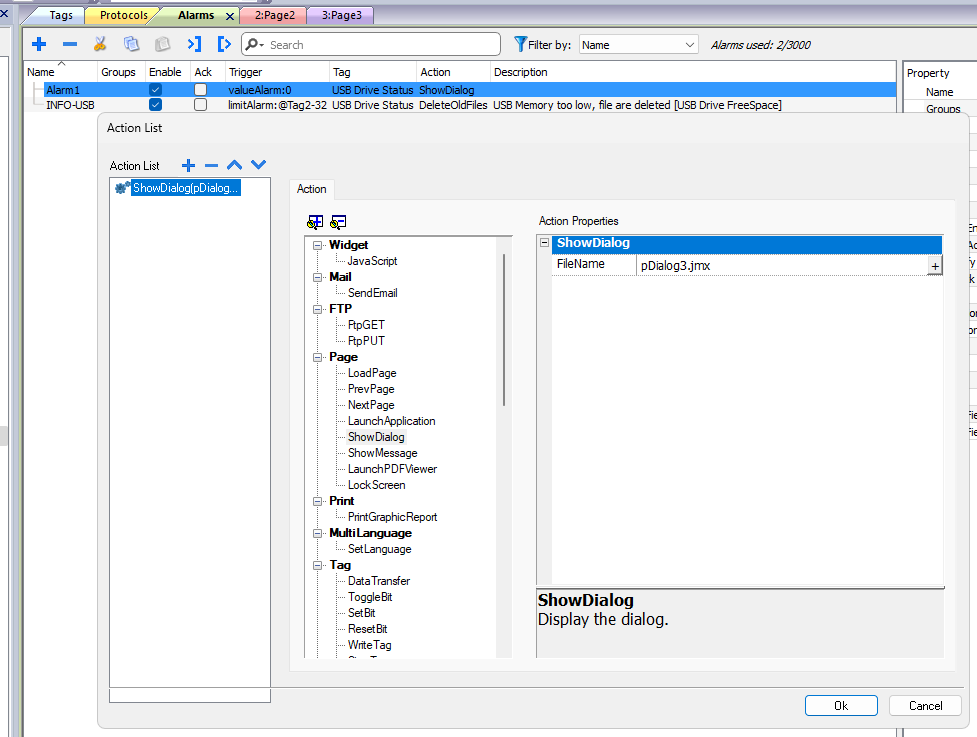Image resolution: width=977 pixels, height=737 pixels.
Task: Click the add alarm plus icon
Action: [39, 44]
